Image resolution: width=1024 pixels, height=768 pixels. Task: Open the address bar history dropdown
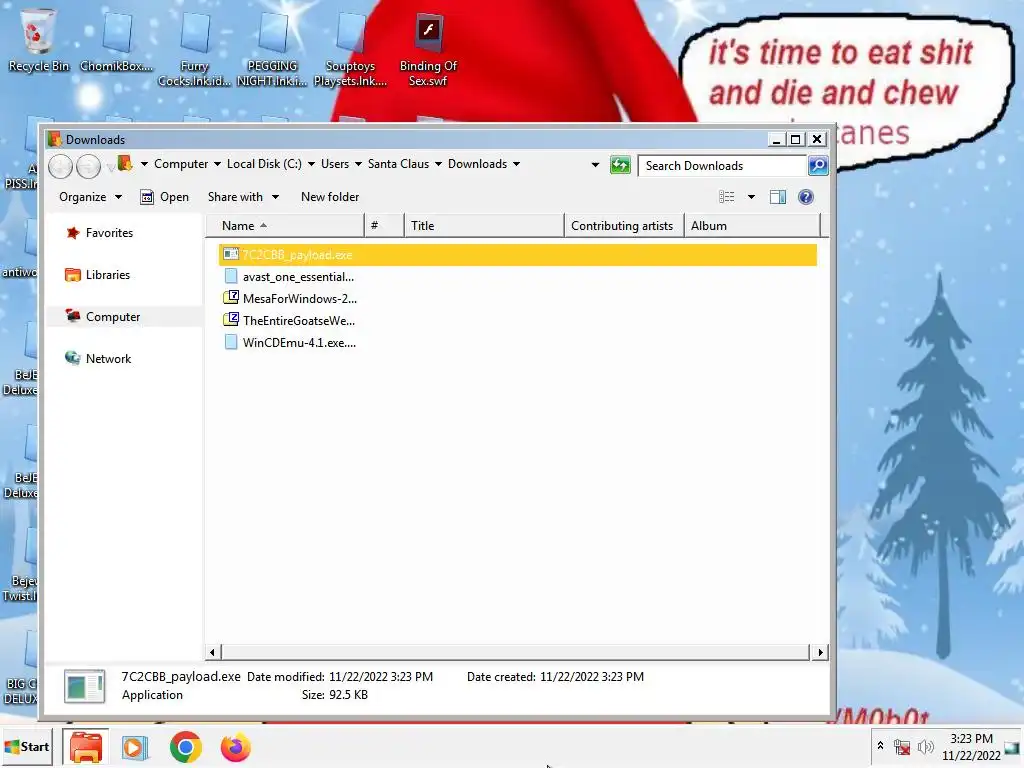click(x=595, y=165)
